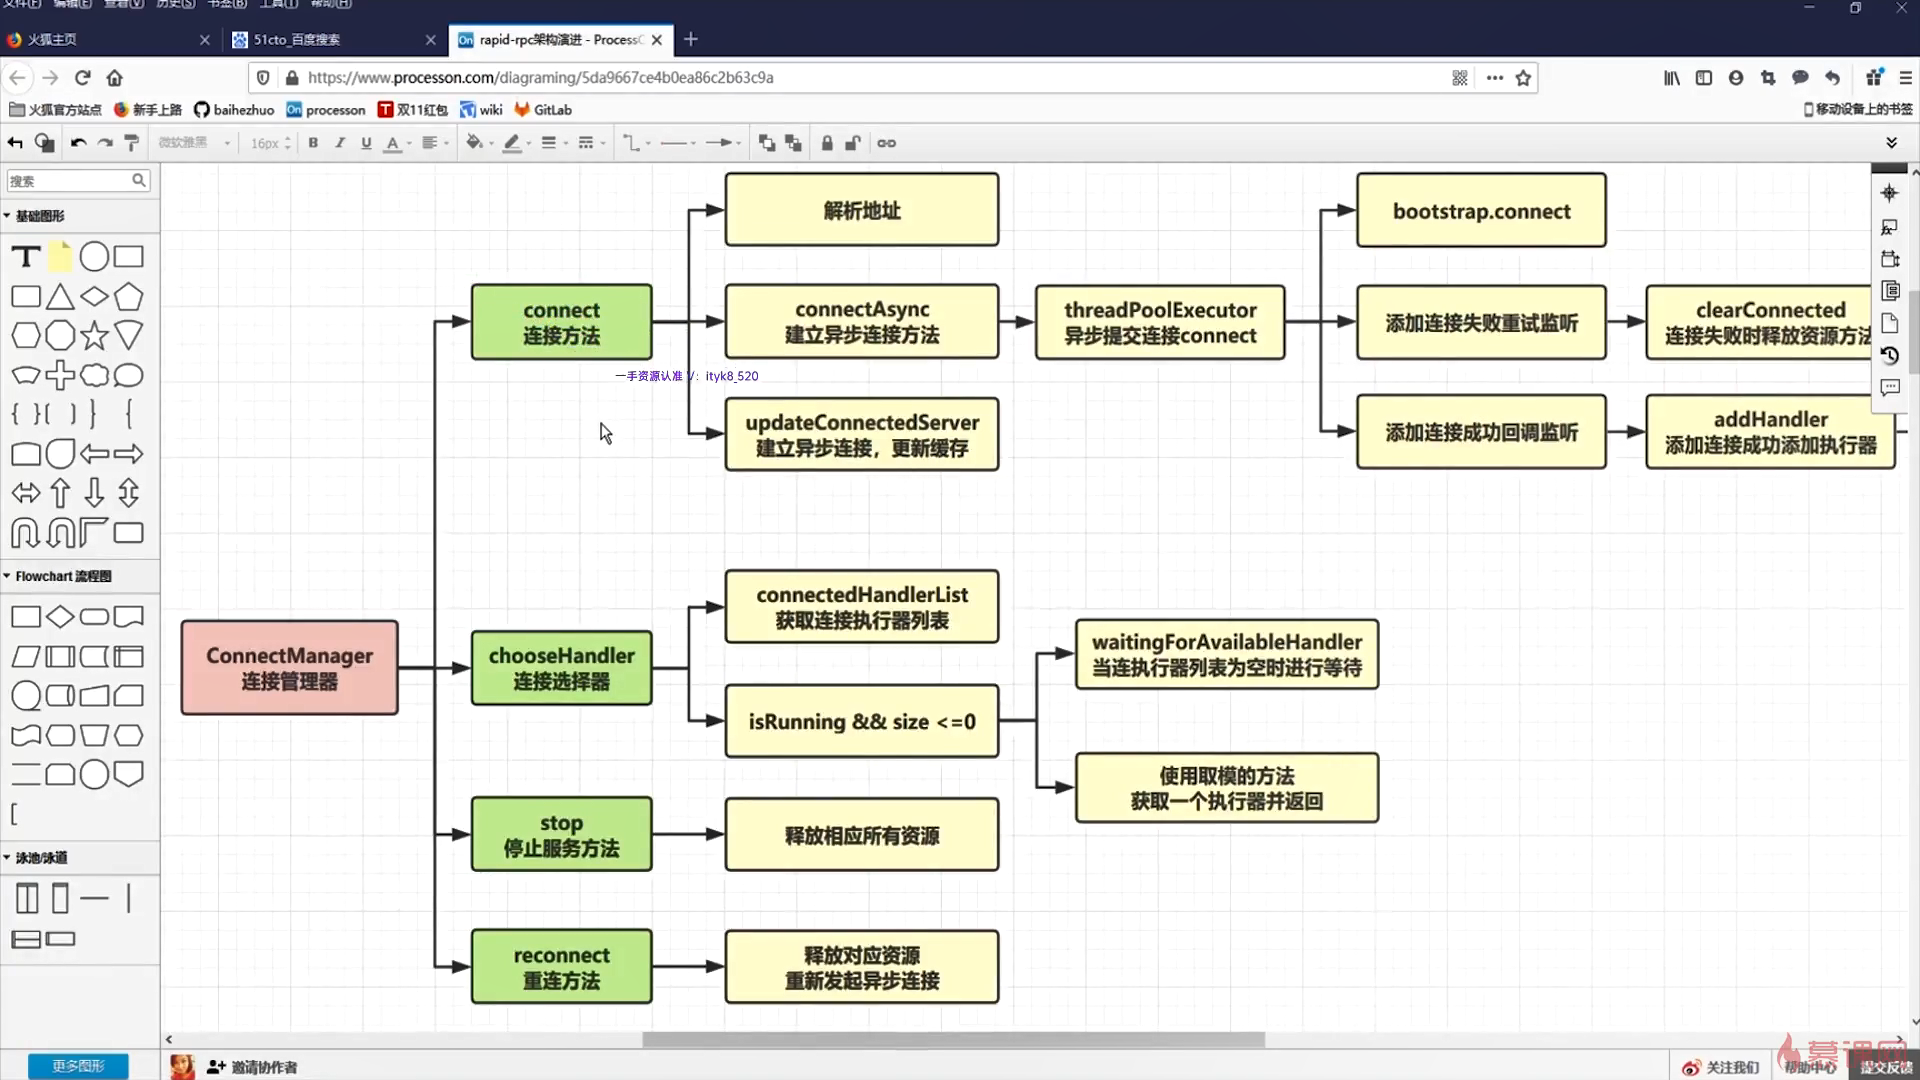Open history versions panel icon
Screen dimensions: 1920x1080
[x=1889, y=355]
